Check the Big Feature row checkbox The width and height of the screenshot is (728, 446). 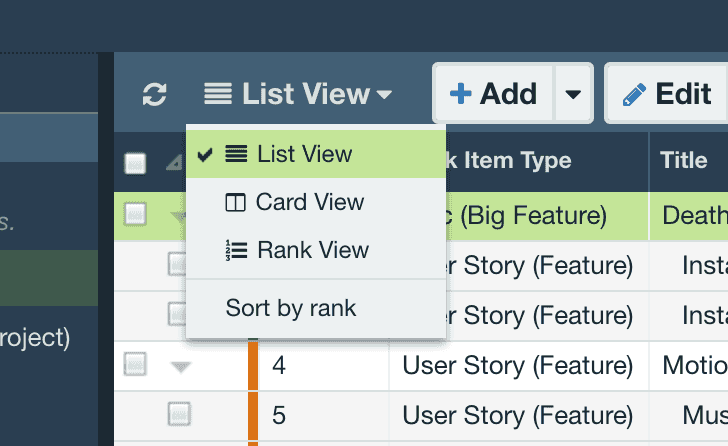point(135,214)
